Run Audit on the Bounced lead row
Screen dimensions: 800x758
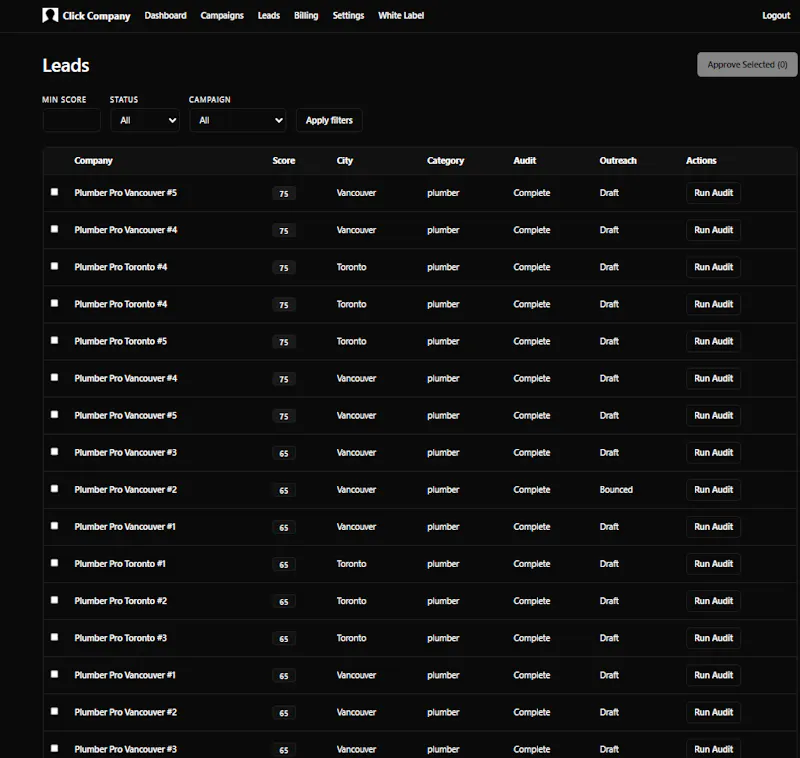point(713,490)
